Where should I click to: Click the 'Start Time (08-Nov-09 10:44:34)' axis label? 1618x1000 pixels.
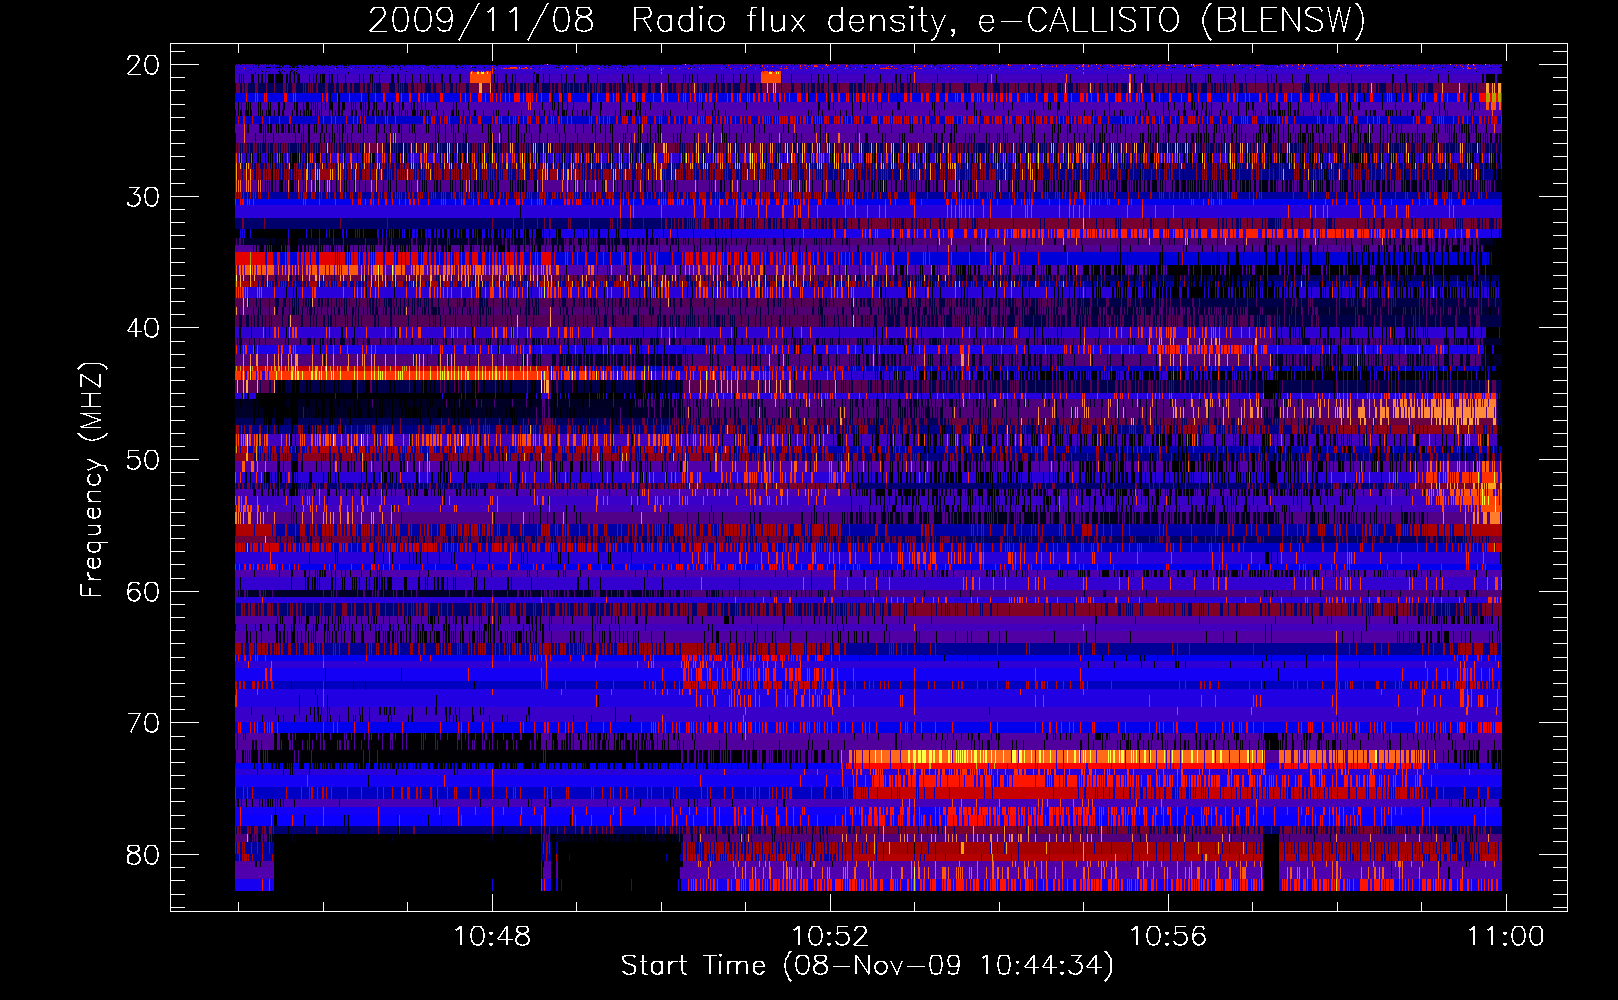click(867, 966)
